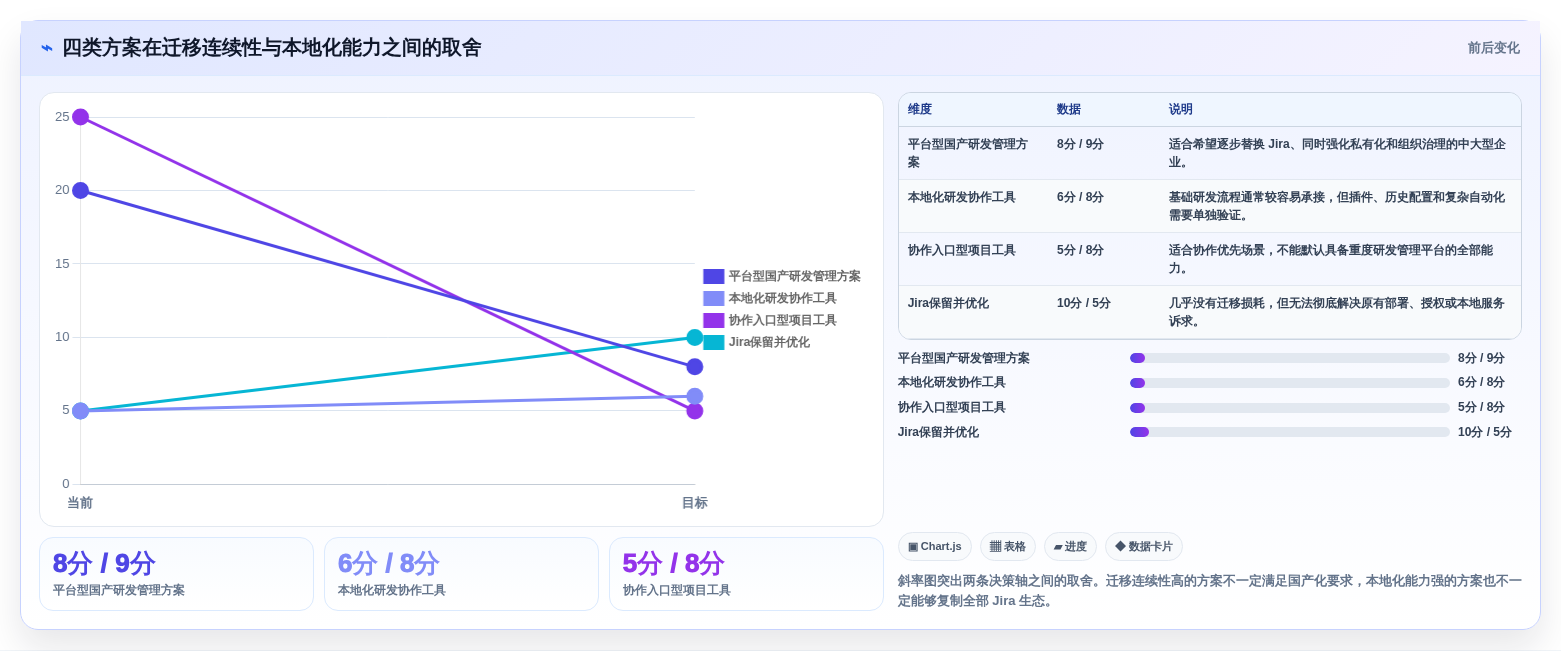Click the lightning icon beside the title

pos(47,48)
